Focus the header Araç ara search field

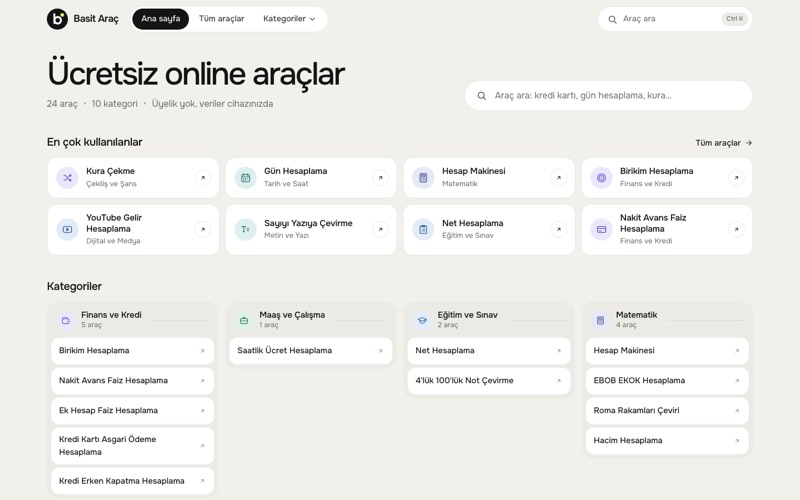[675, 19]
